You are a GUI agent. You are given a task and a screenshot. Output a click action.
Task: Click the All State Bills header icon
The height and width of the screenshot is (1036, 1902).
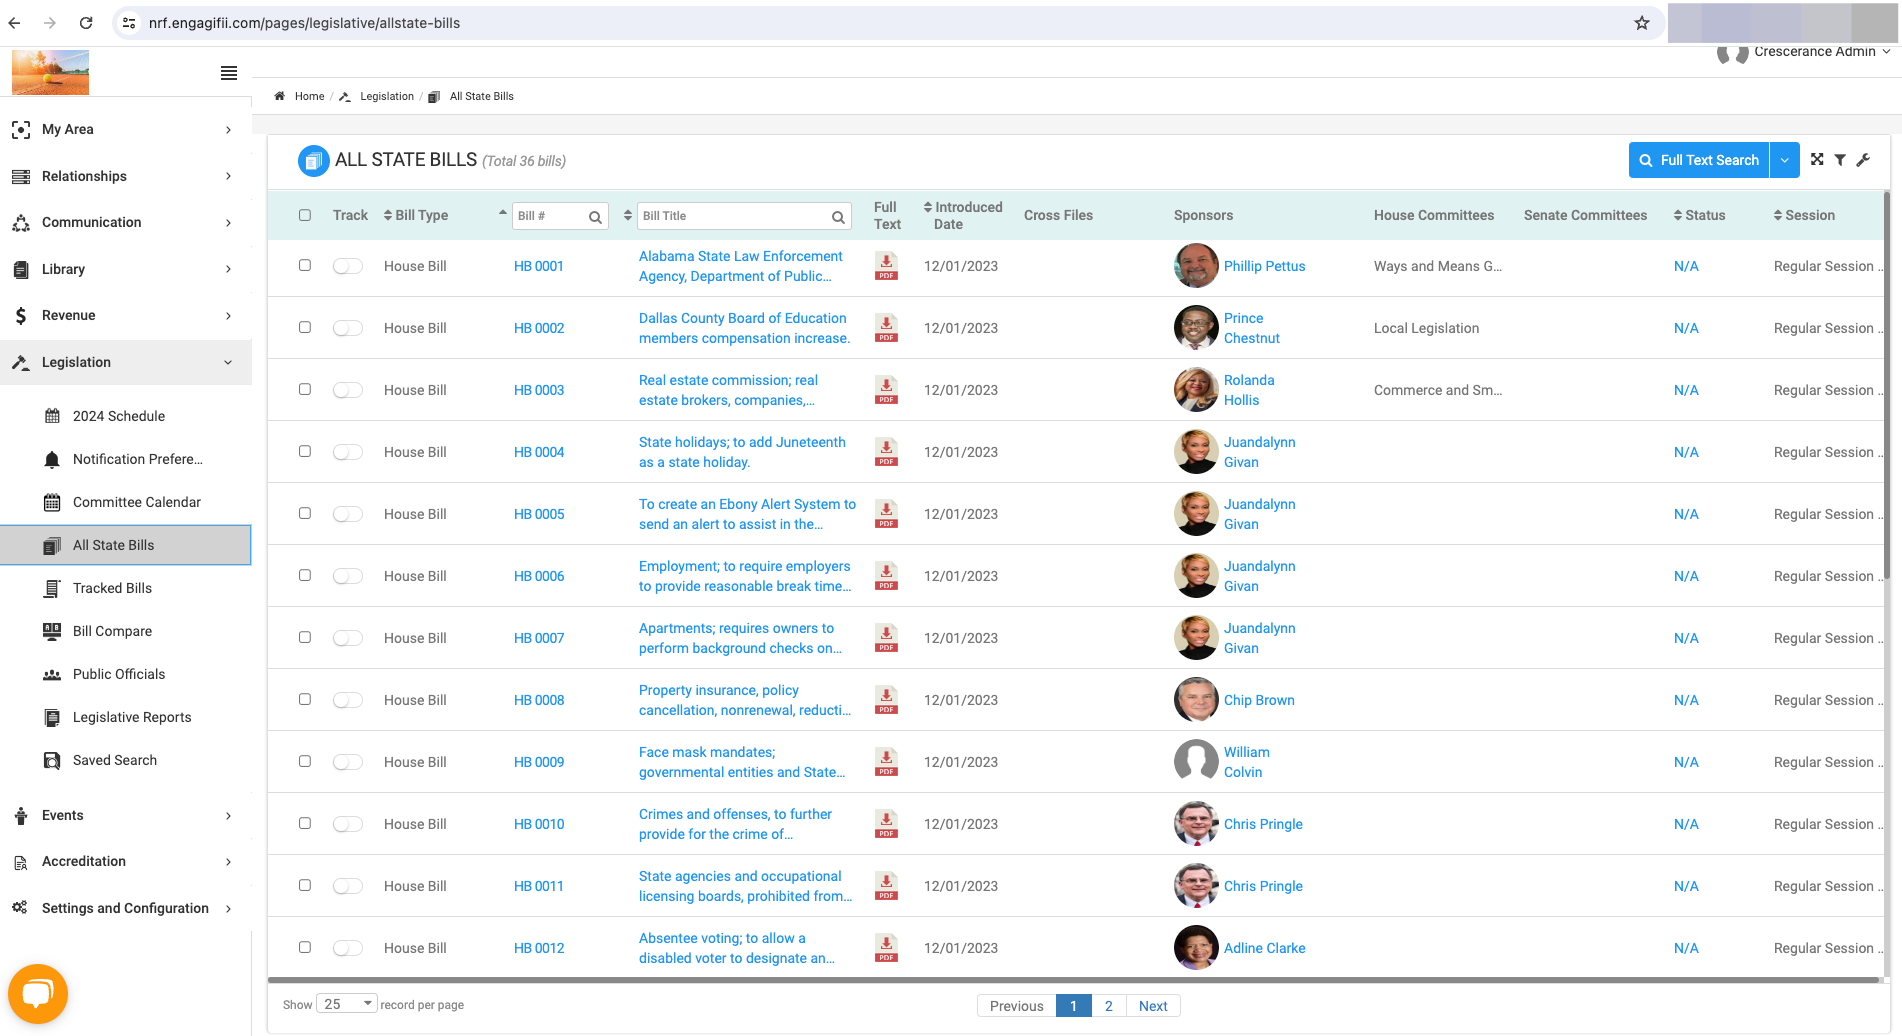coord(314,160)
